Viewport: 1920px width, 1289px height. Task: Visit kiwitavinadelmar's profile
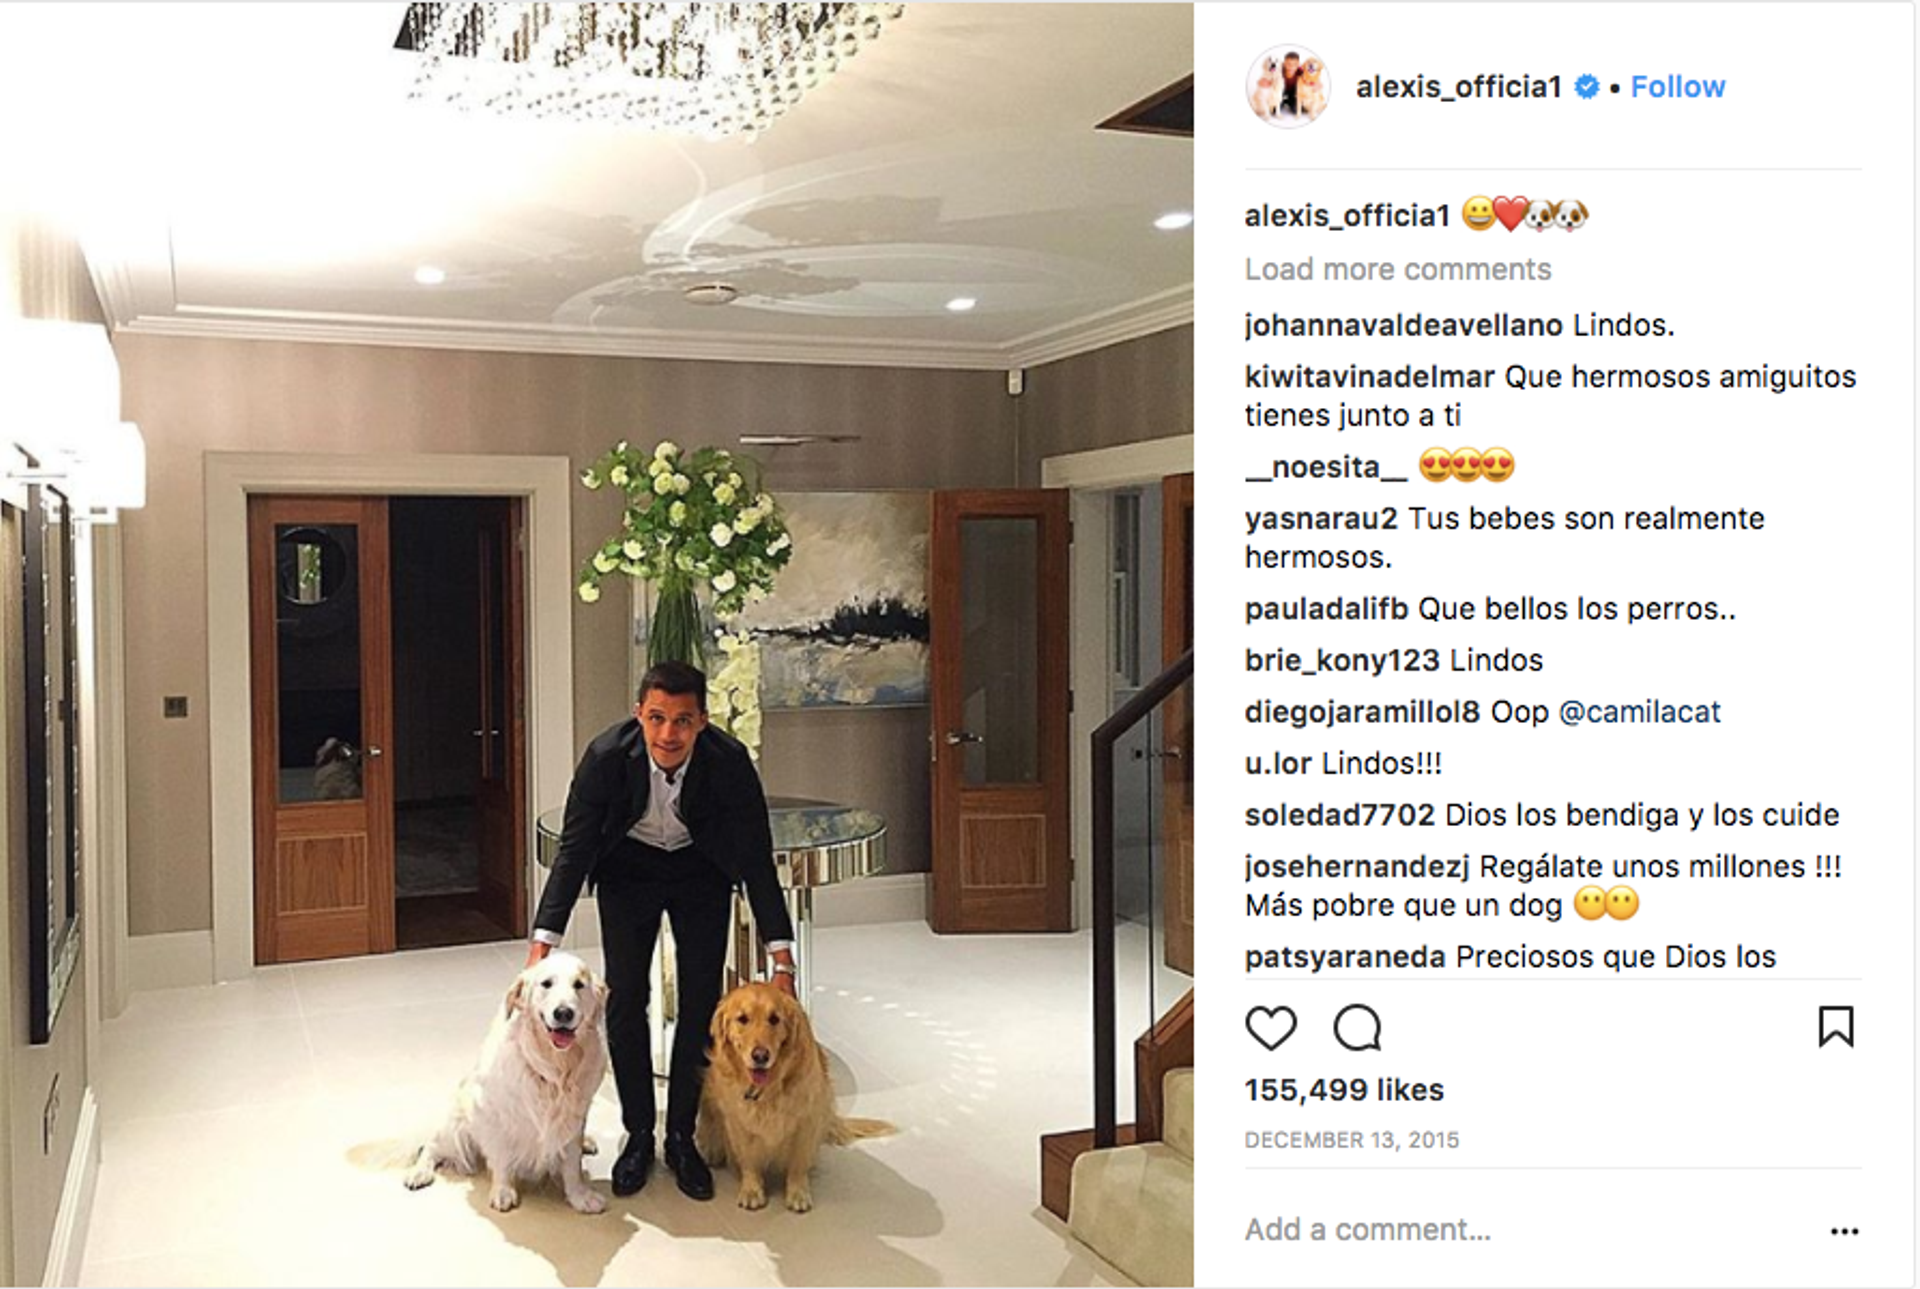[x=1369, y=377]
